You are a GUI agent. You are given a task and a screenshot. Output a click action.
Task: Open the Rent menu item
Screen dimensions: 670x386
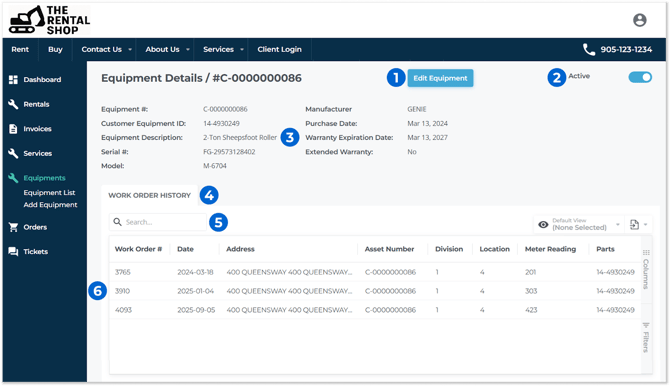(x=20, y=50)
